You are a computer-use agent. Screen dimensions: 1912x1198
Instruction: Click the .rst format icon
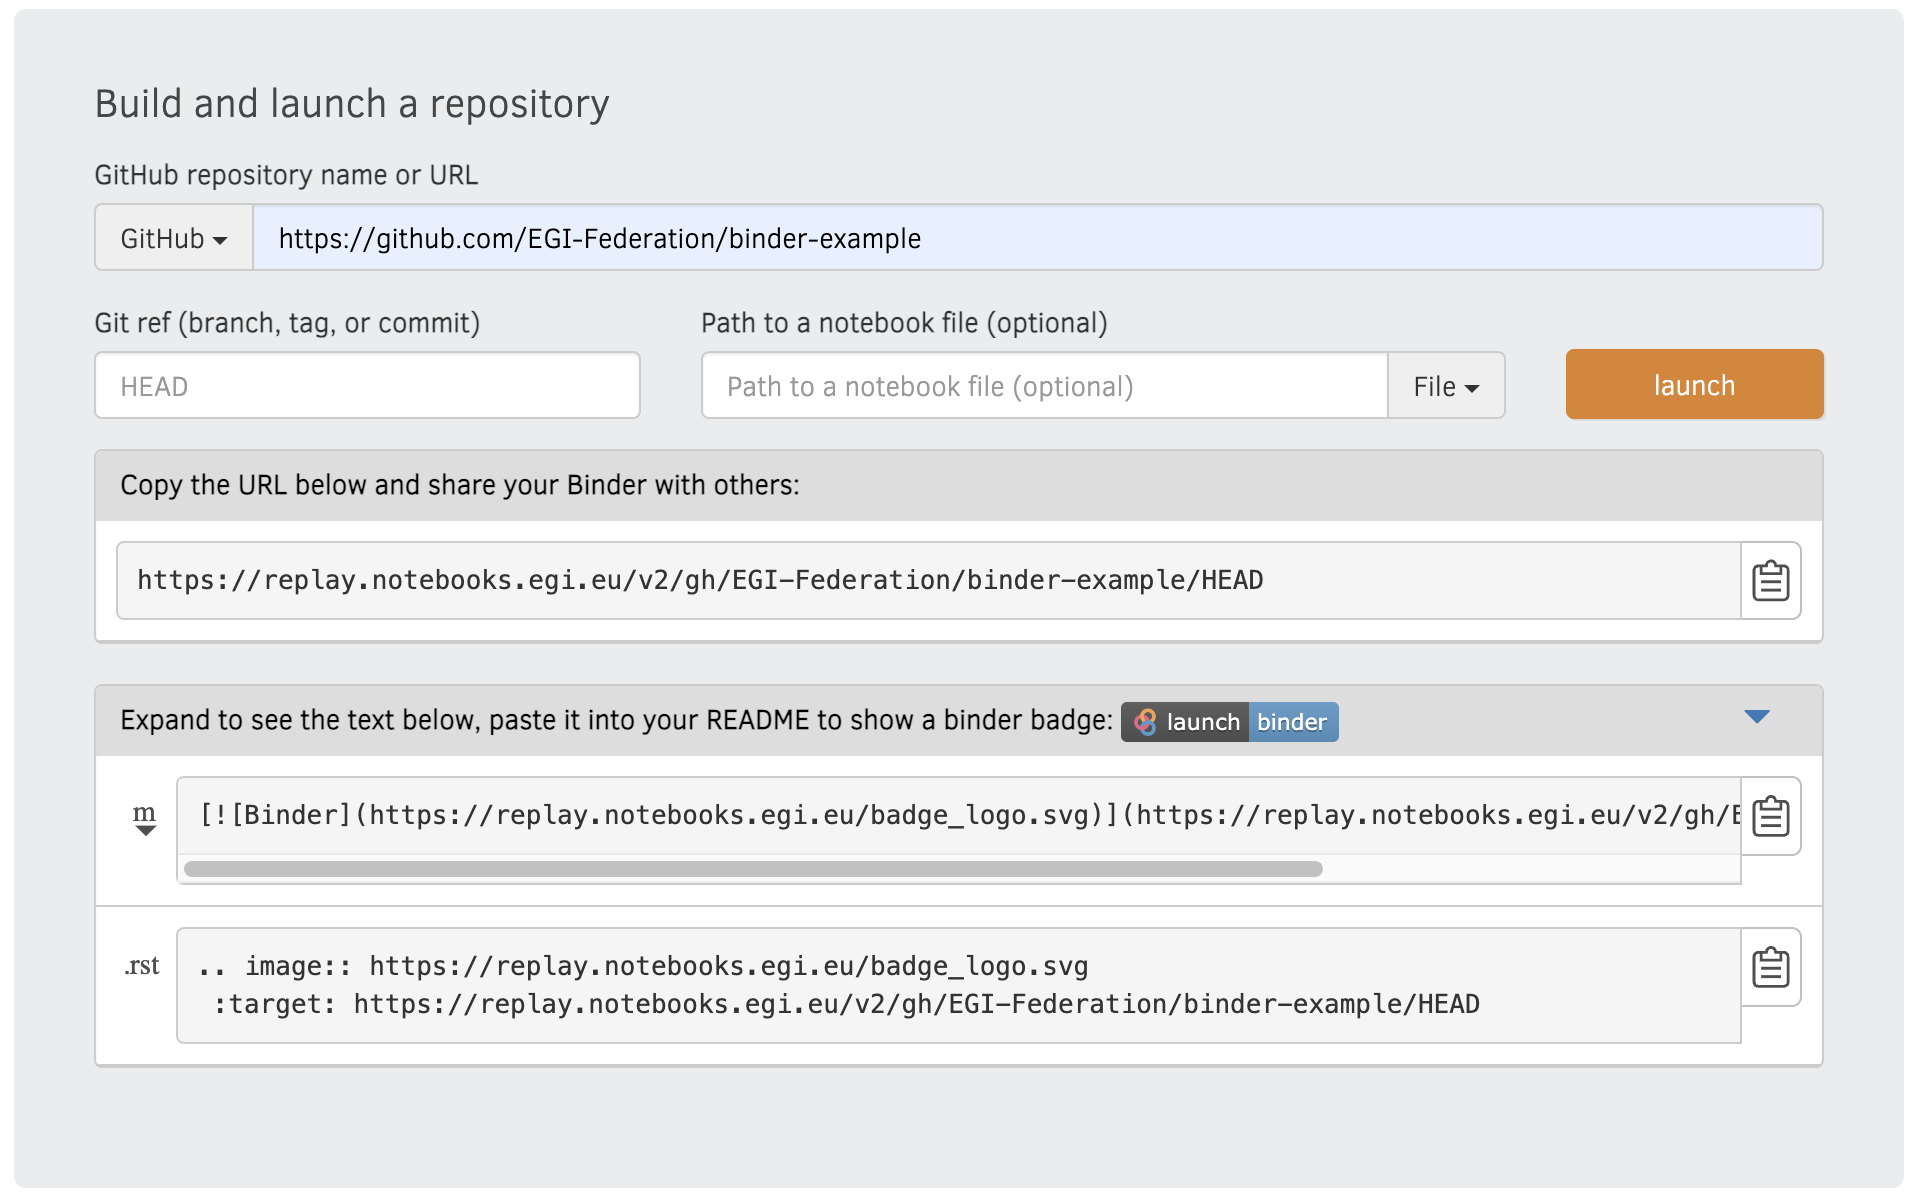pos(142,966)
